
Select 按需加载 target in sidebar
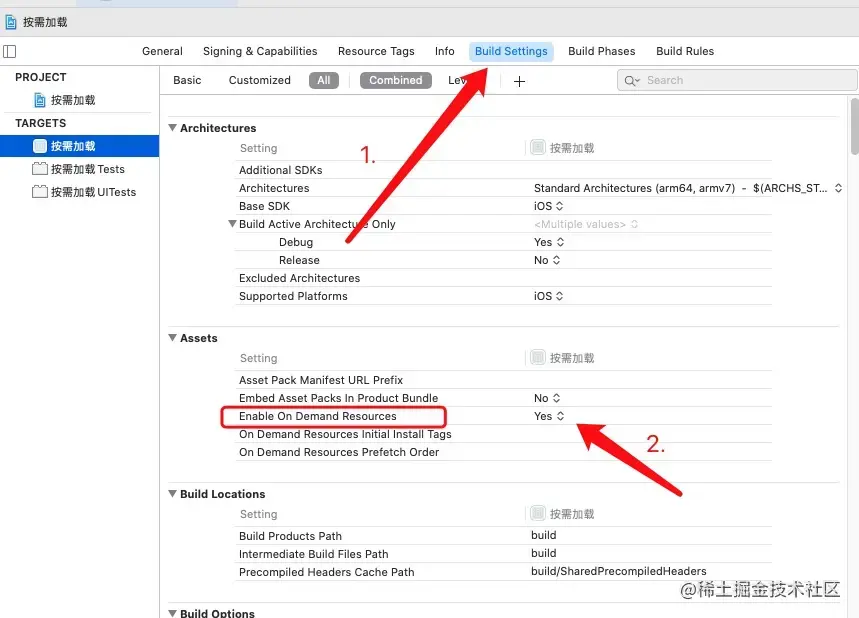[79, 146]
